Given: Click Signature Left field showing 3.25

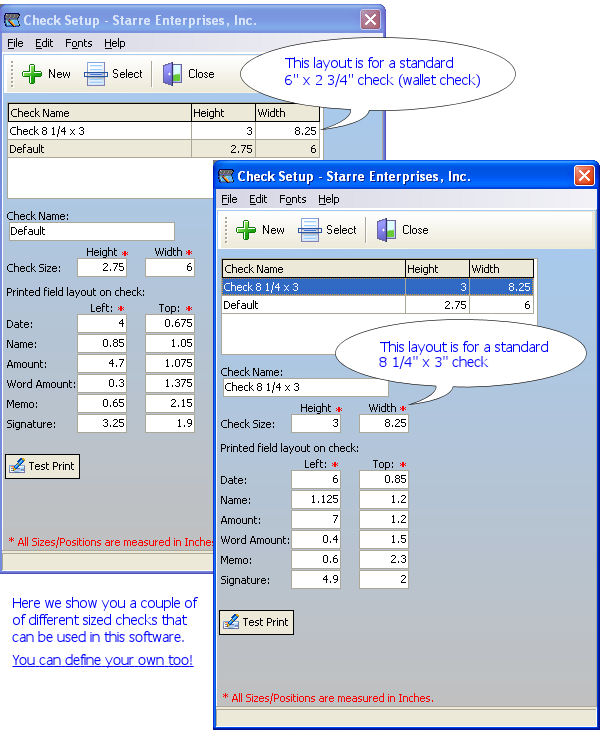Looking at the screenshot, I should 102,424.
